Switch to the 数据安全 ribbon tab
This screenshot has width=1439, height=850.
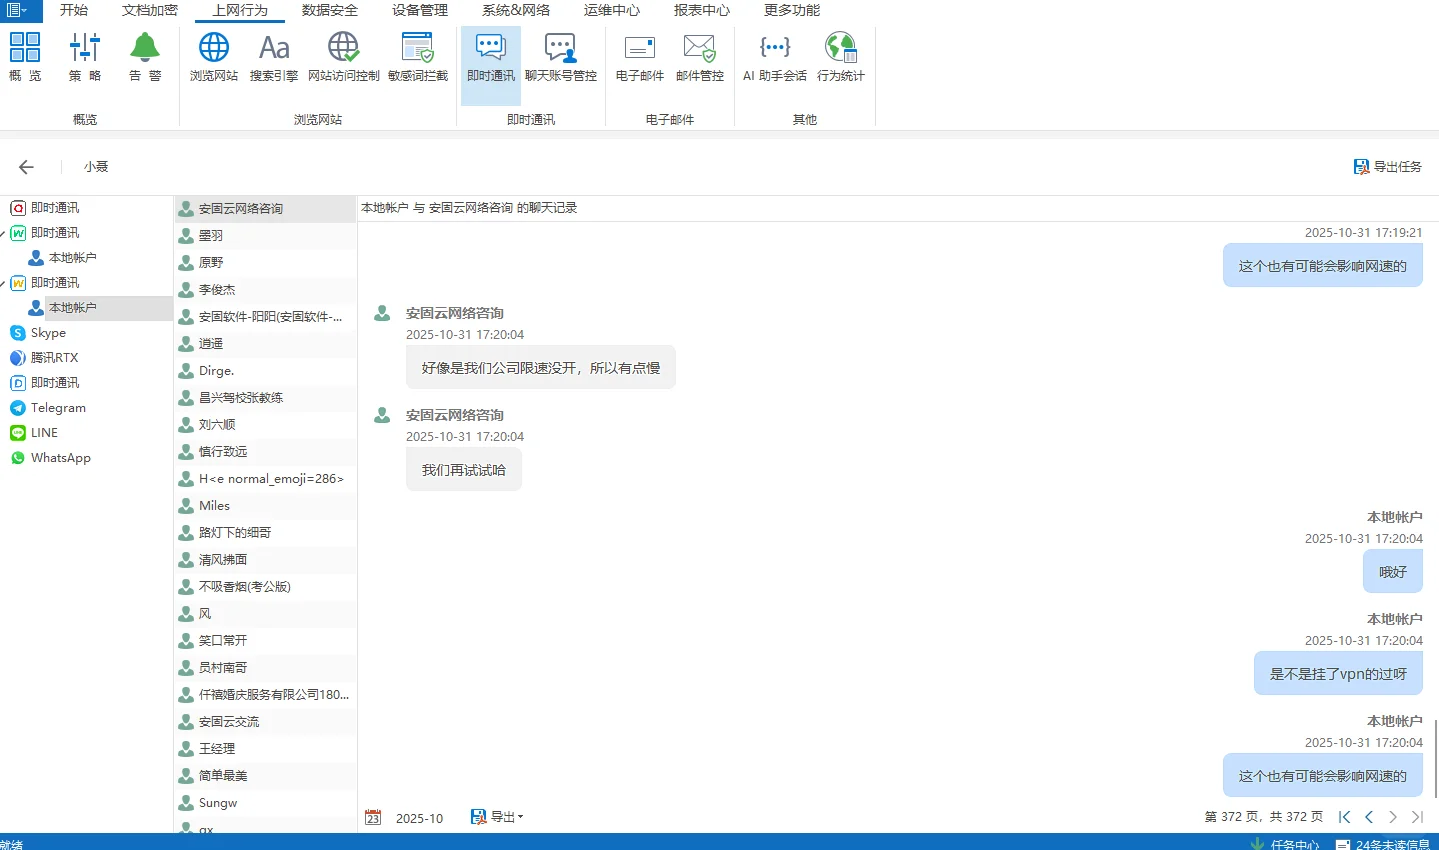pyautogui.click(x=330, y=10)
